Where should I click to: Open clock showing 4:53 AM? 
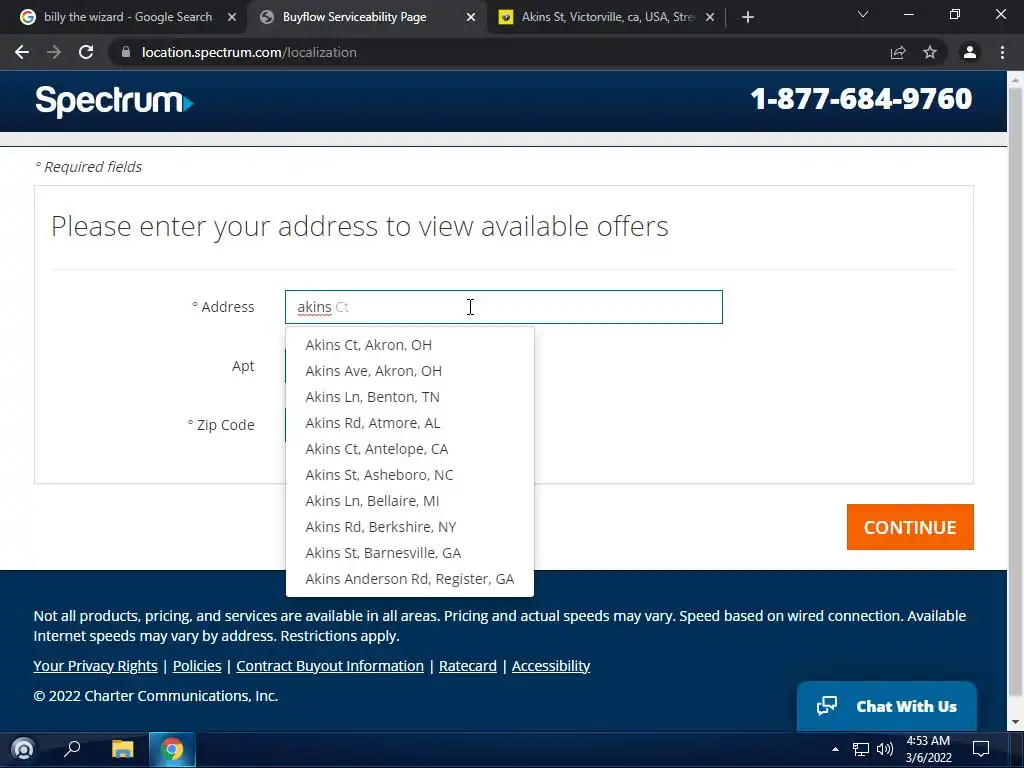point(928,749)
